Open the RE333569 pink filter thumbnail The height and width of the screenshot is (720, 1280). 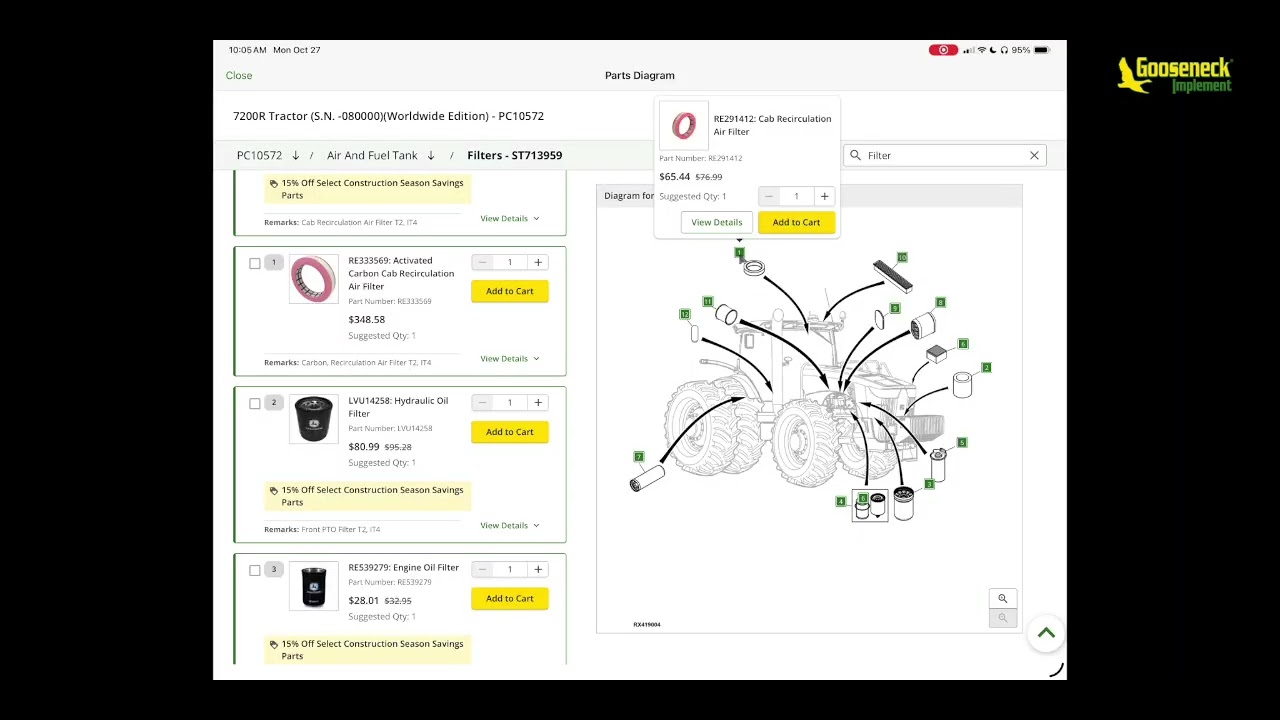click(x=313, y=279)
